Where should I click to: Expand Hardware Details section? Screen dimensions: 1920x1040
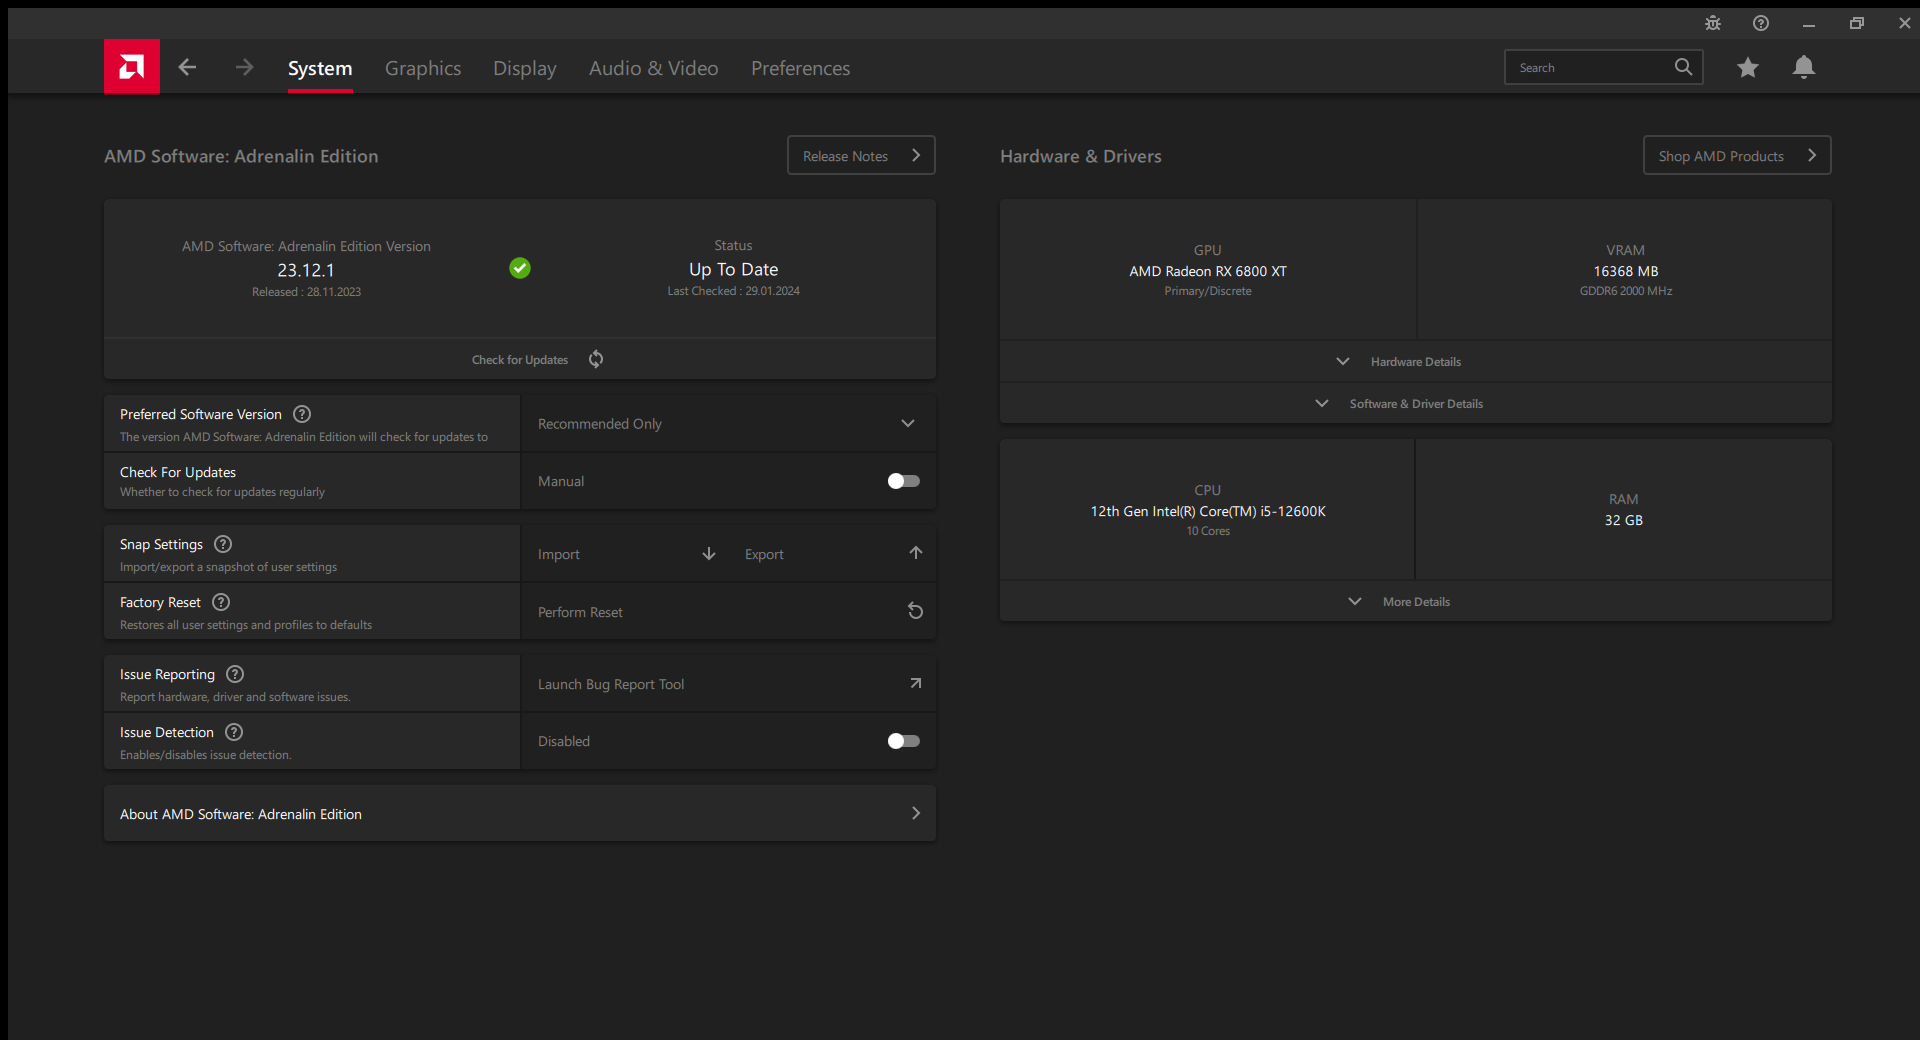(1415, 361)
